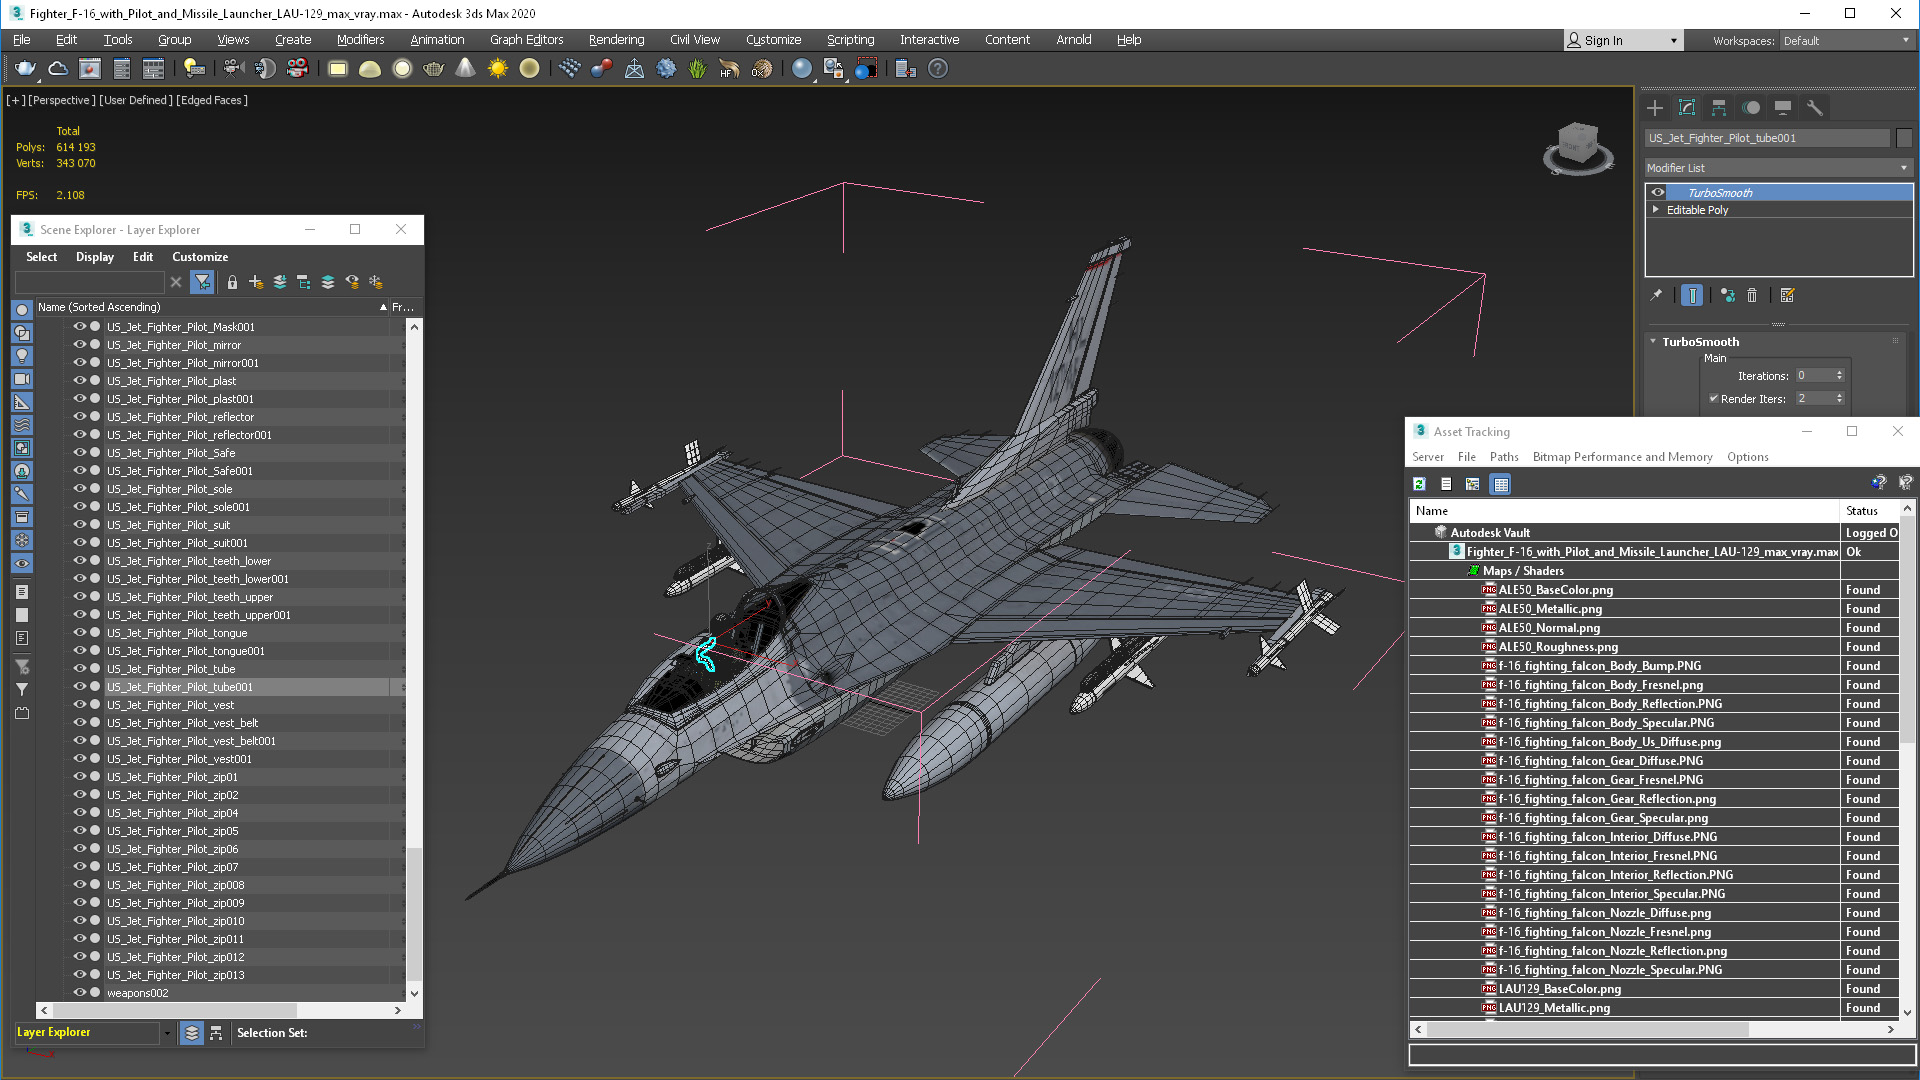Click the sun light icon in toolbar

(x=497, y=69)
